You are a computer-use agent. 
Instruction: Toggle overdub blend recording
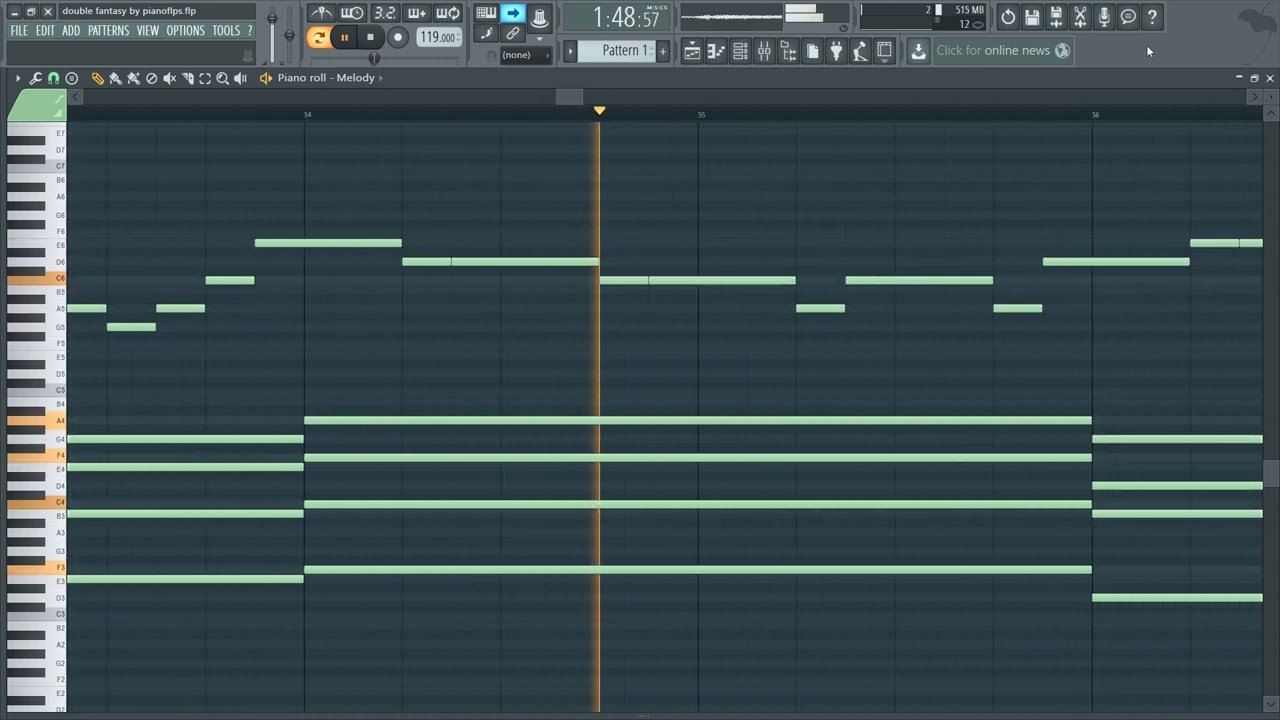pos(417,13)
